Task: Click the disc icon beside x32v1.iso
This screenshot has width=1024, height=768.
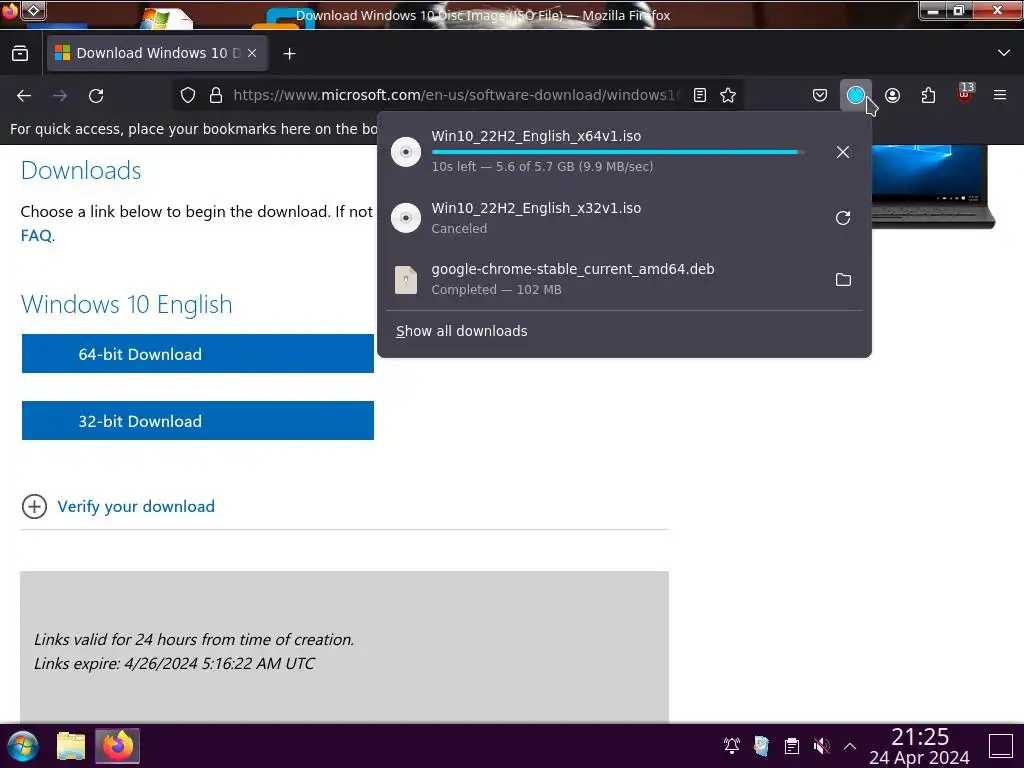Action: pos(406,217)
